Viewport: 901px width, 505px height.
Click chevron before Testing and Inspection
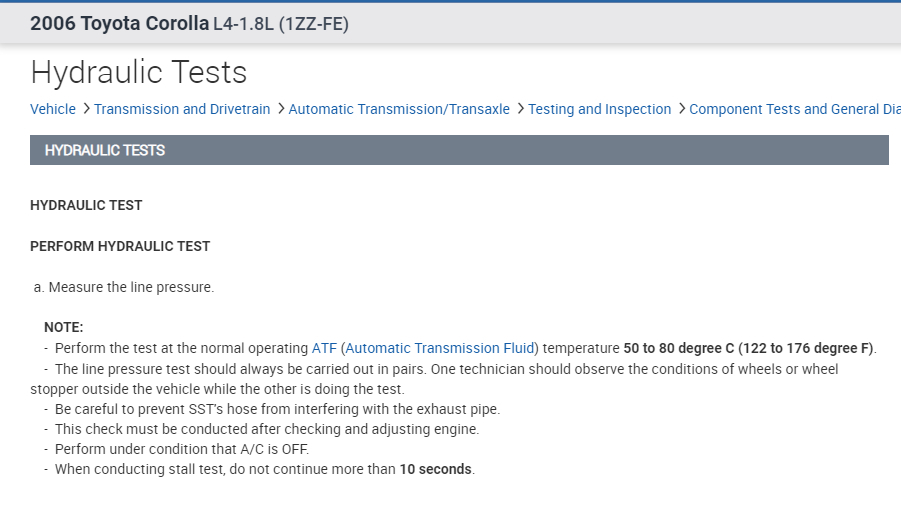click(x=520, y=109)
